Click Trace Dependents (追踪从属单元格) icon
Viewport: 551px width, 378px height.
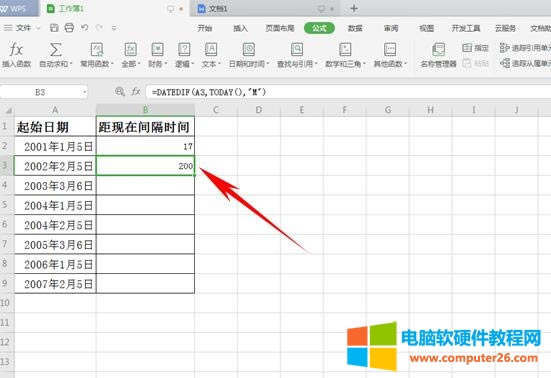pos(505,63)
